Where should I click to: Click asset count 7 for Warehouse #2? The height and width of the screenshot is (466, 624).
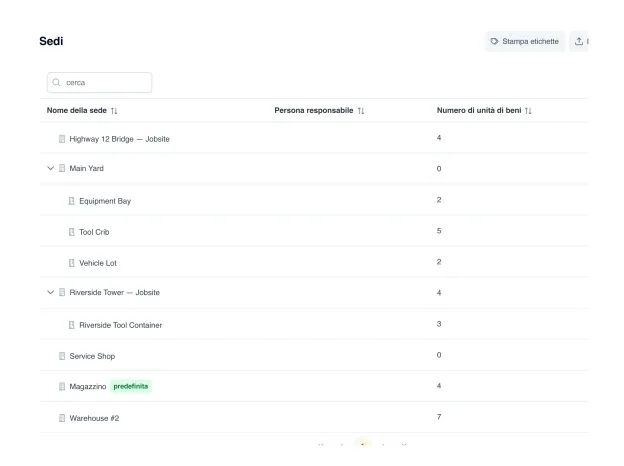tap(439, 417)
